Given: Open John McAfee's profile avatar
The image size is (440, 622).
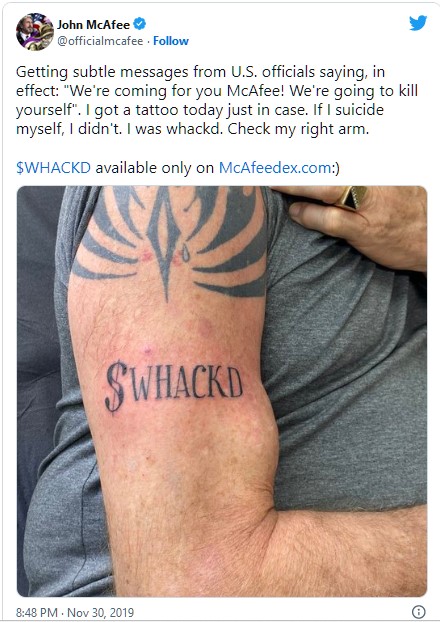Looking at the screenshot, I should point(35,32).
